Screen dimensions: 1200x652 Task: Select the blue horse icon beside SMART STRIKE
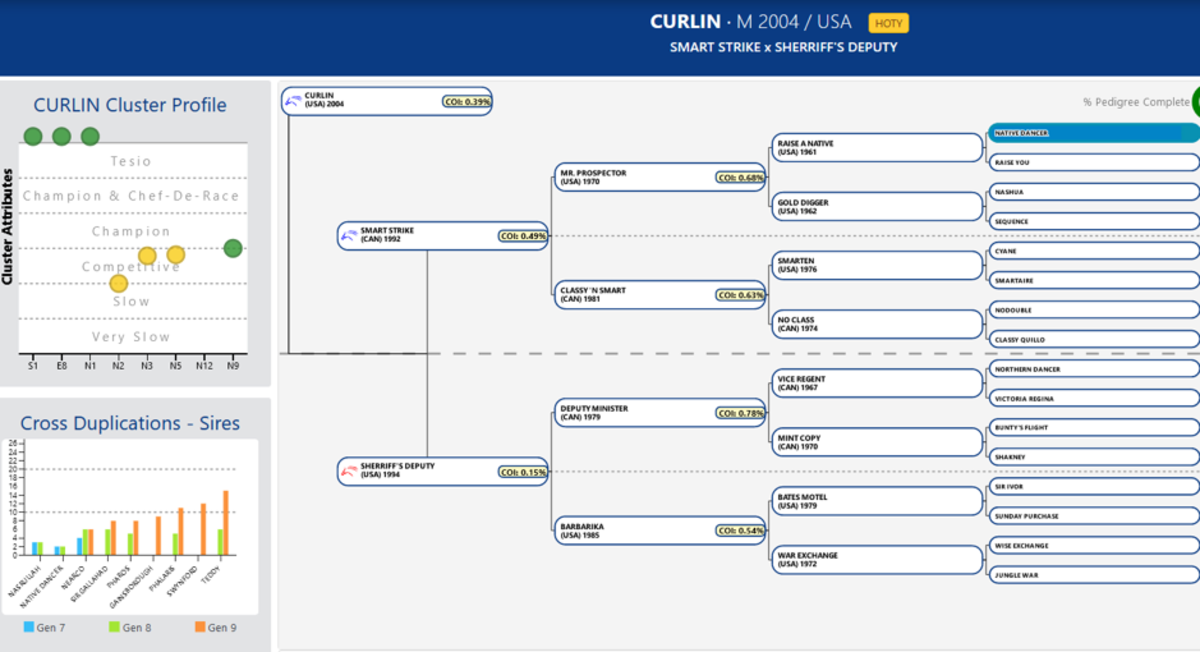pos(349,234)
